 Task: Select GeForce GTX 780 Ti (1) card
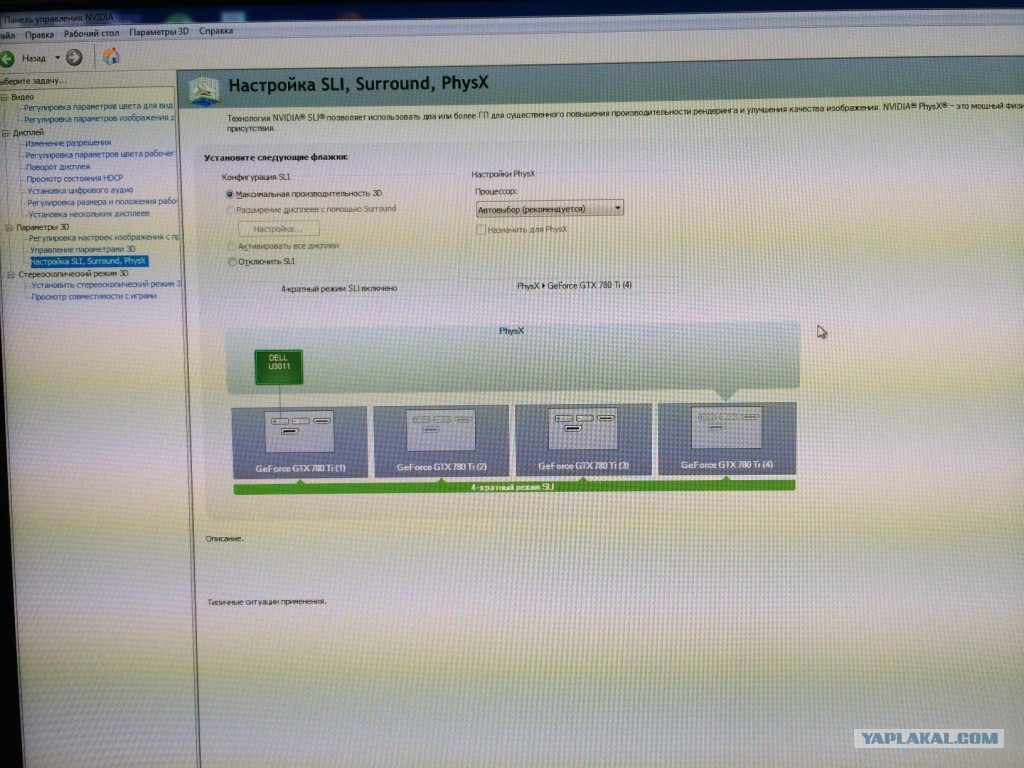point(299,442)
